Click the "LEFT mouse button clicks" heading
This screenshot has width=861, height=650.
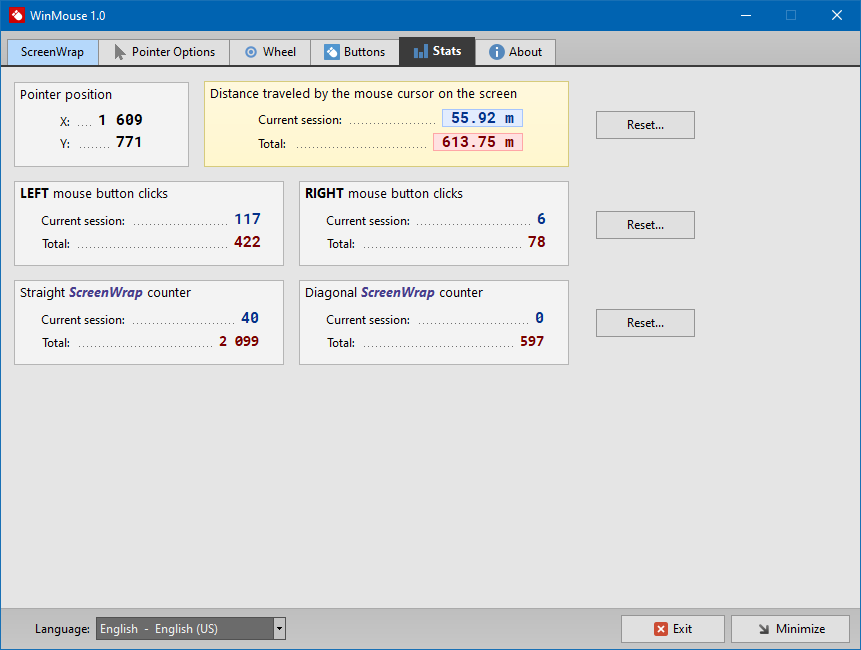[94, 194]
